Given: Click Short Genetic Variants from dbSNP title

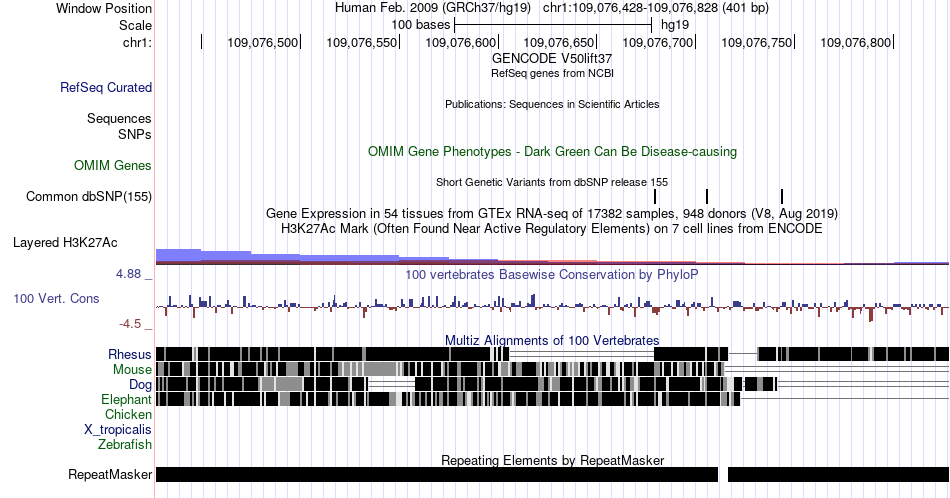Looking at the screenshot, I should tap(552, 182).
